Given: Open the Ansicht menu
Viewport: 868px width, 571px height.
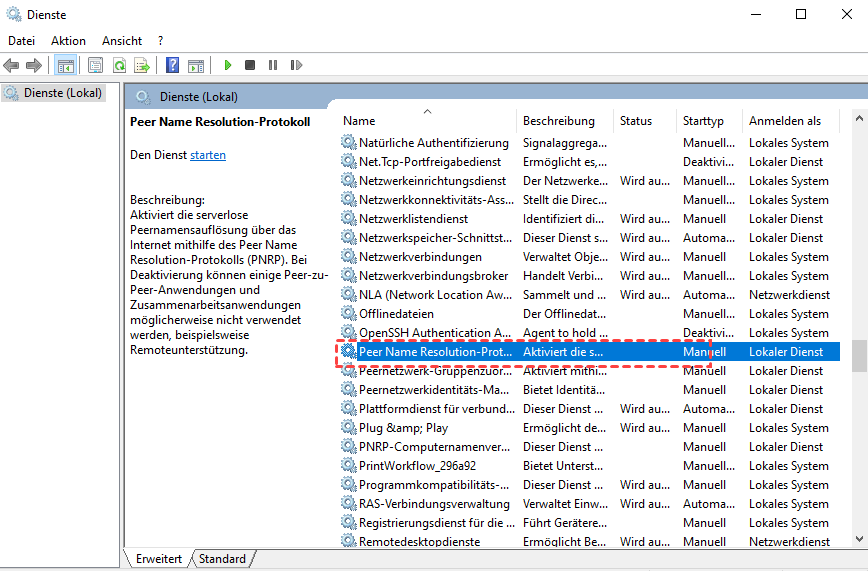Looking at the screenshot, I should coord(121,40).
